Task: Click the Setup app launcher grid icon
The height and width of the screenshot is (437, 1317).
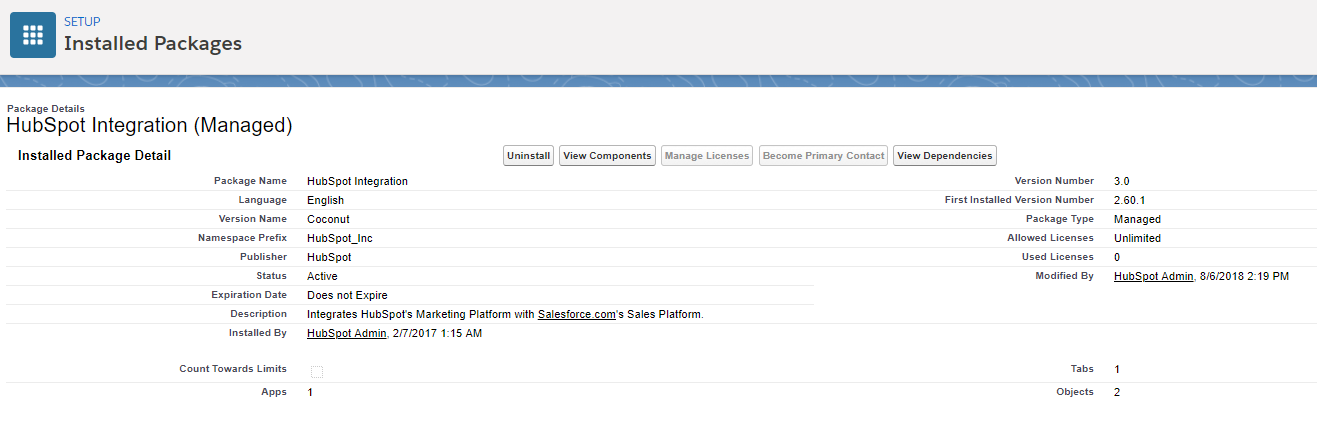Action: point(33,35)
